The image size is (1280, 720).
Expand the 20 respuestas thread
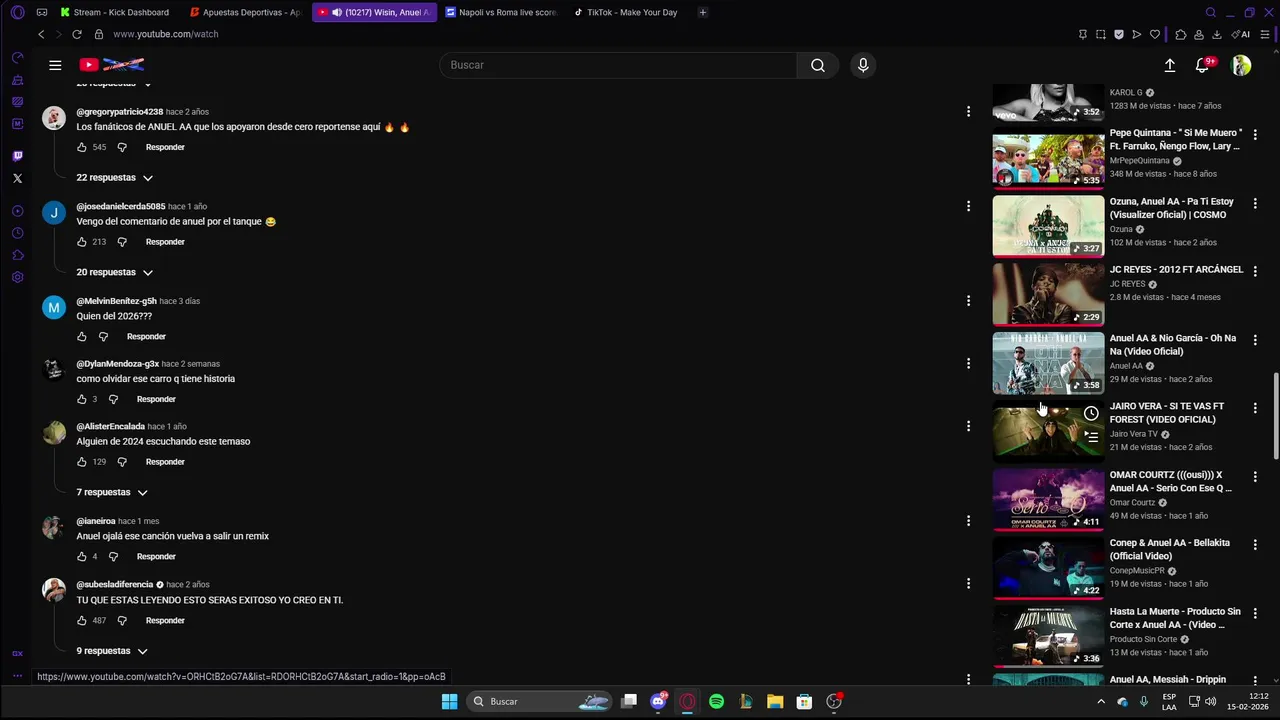click(x=114, y=272)
